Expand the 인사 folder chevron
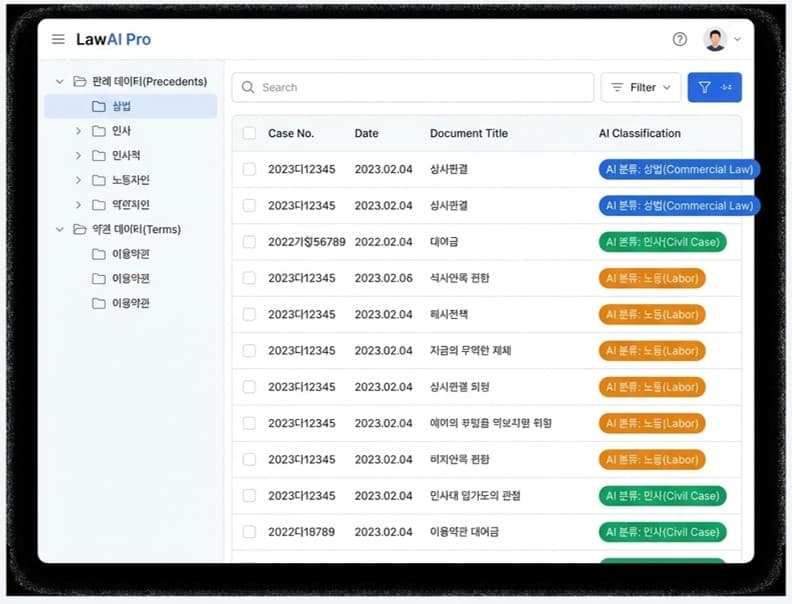Image resolution: width=792 pixels, height=604 pixels. (78, 131)
